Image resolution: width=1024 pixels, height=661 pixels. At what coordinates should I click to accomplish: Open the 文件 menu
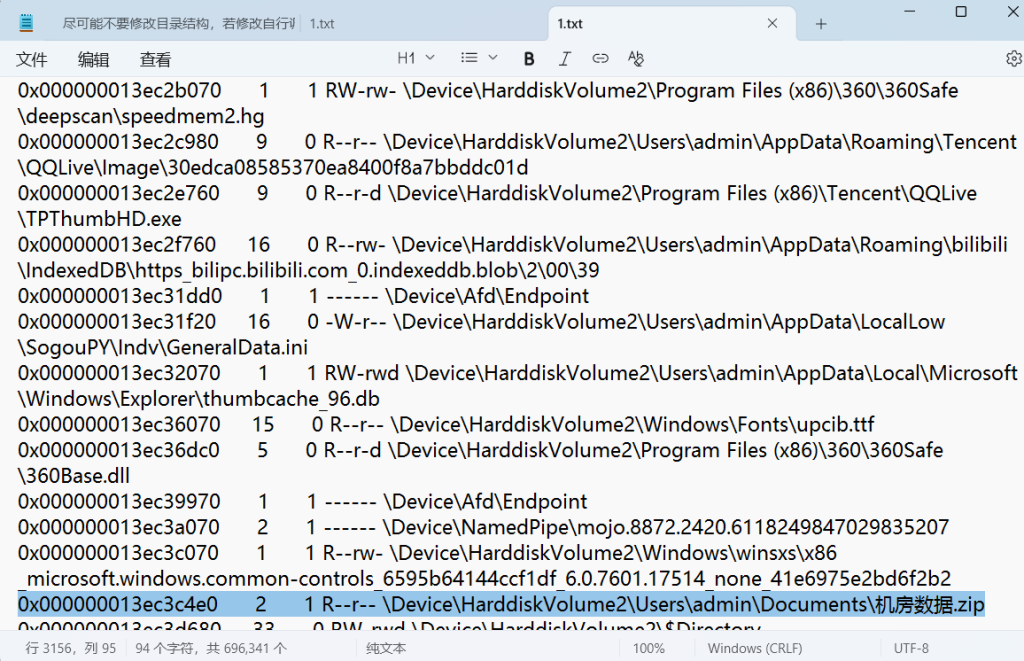coord(32,60)
